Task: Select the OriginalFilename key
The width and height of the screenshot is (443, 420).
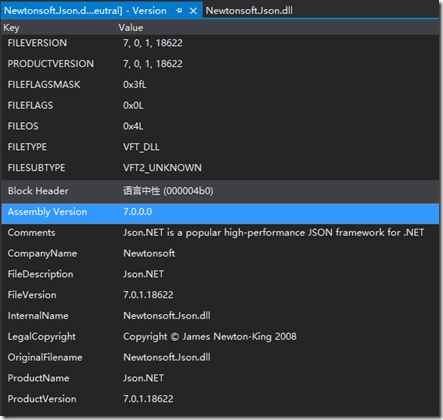Action: pos(45,358)
